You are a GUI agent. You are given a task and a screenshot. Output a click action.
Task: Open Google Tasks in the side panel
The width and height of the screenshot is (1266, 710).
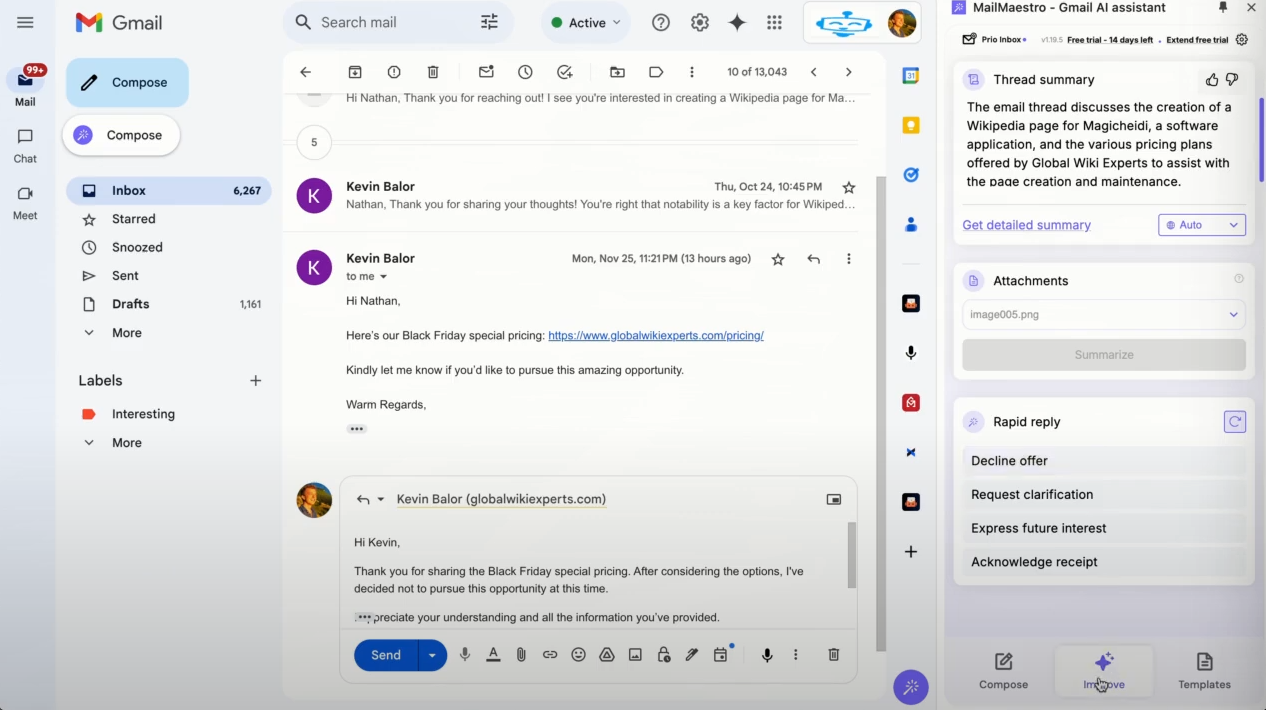[911, 175]
